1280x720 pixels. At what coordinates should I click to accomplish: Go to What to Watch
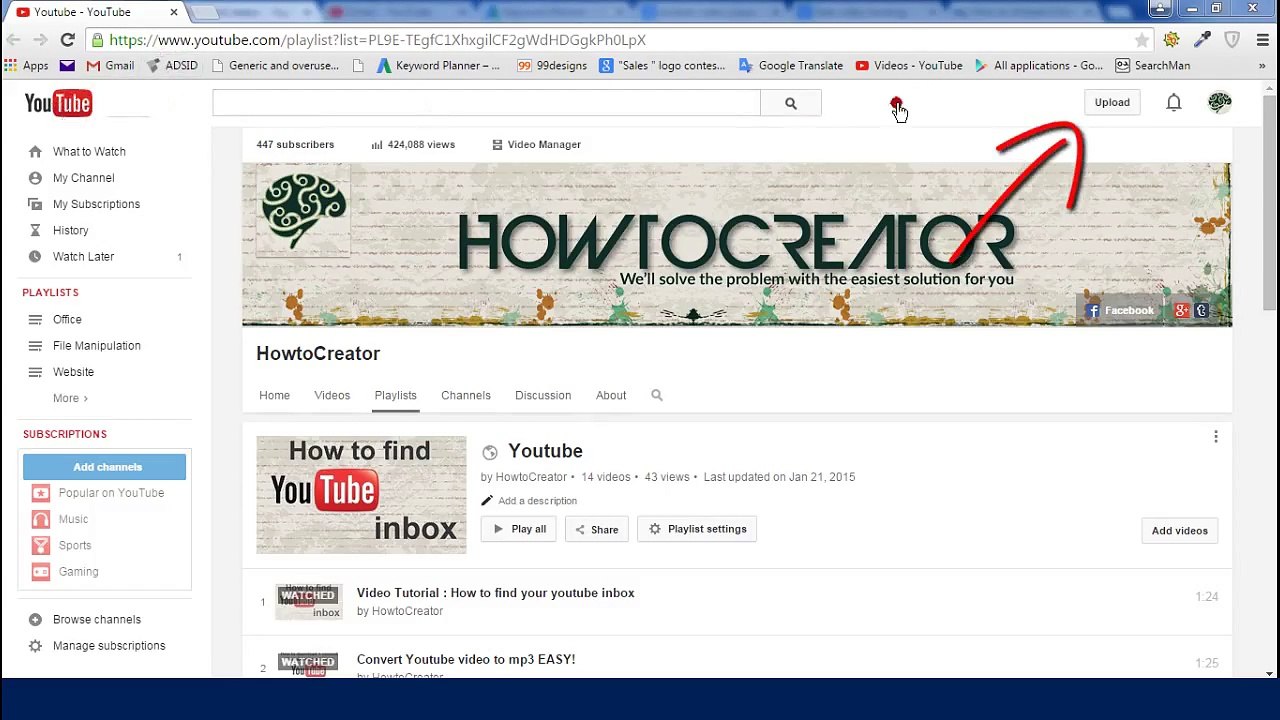89,151
